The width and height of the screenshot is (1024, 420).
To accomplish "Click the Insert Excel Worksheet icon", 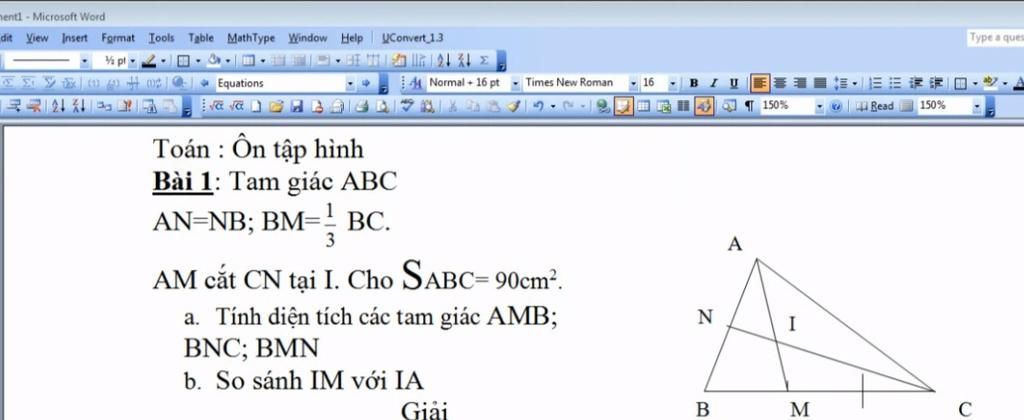I will click(664, 105).
